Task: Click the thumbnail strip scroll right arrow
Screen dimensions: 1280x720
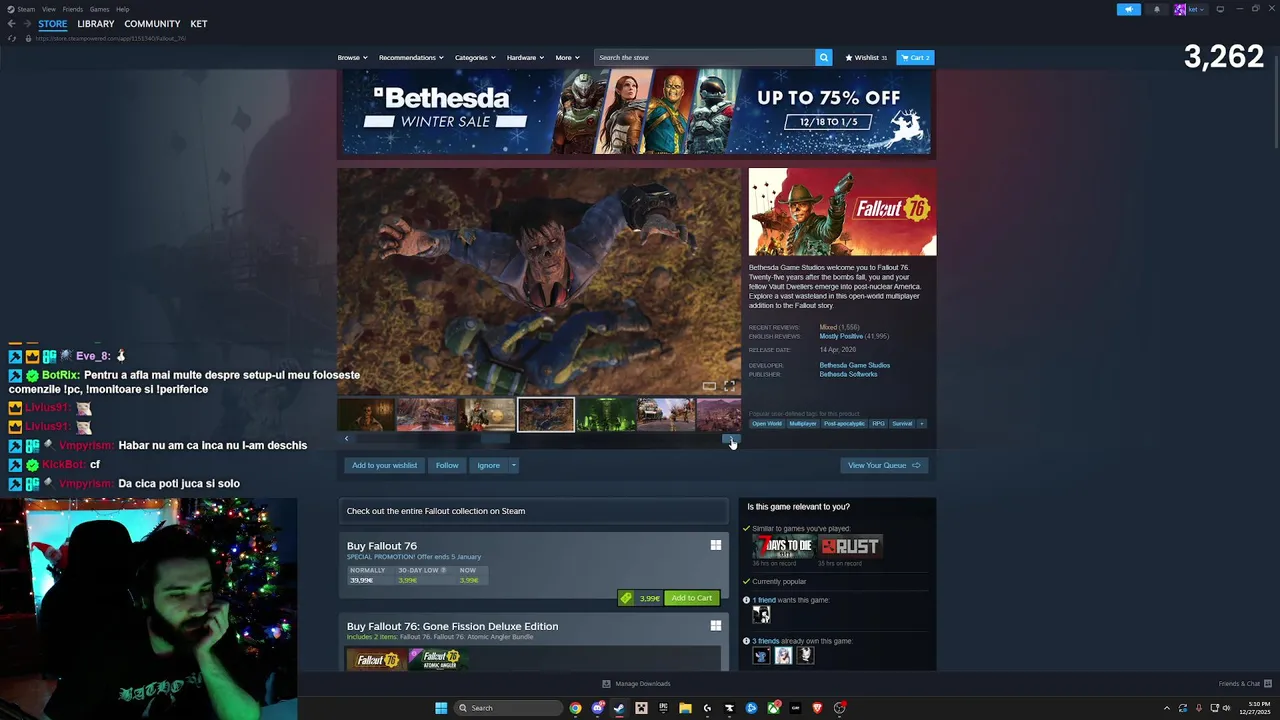Action: coord(732,438)
